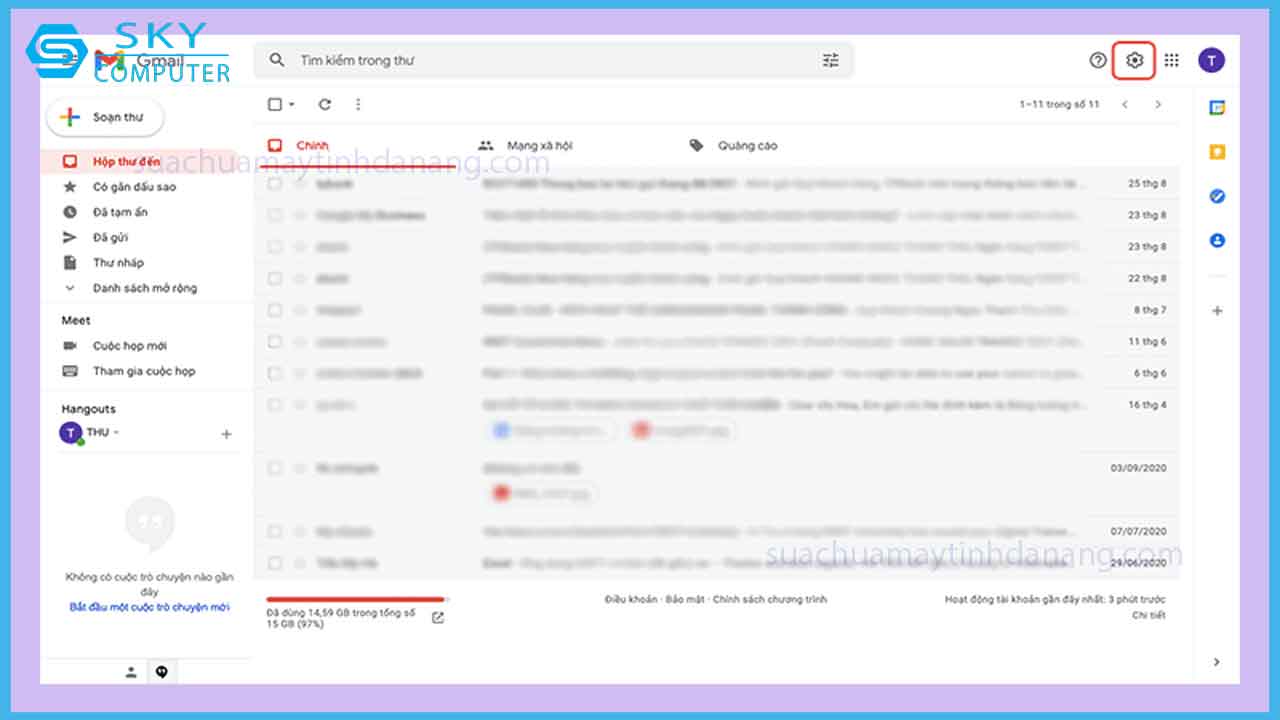This screenshot has height=720, width=1280.
Task: Open the account avatar T menu
Action: 1211,60
